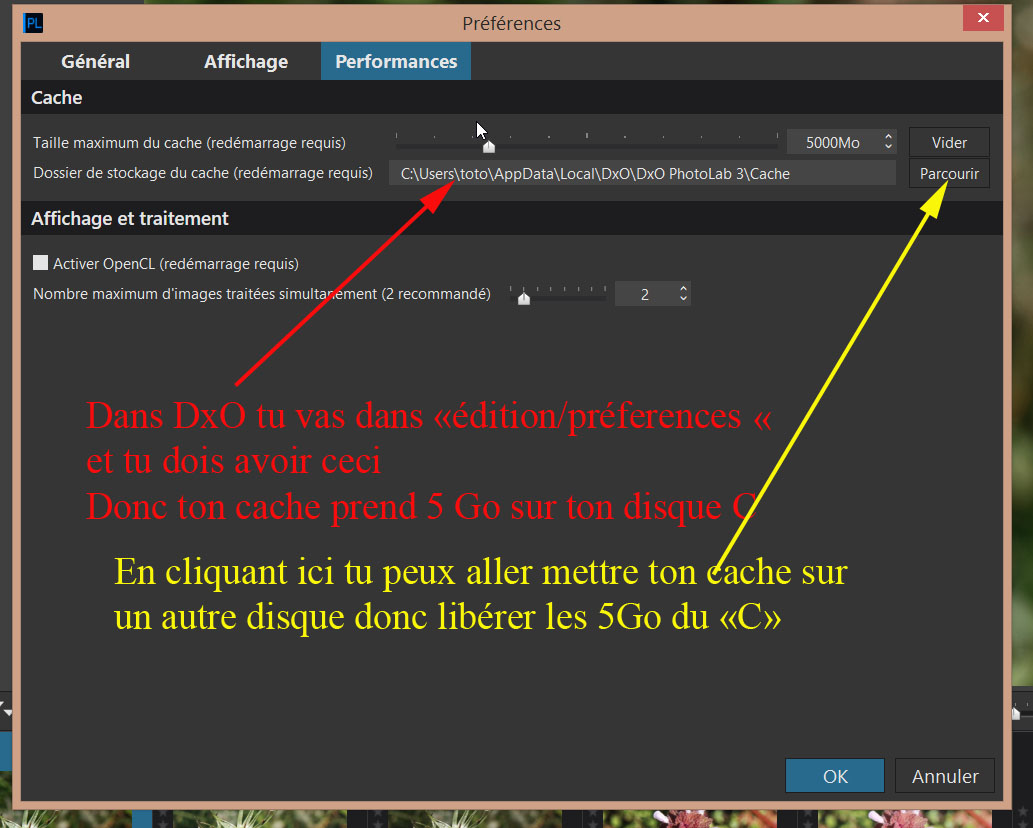
Task: Click the PL application icon in the title bar
Action: [33, 22]
